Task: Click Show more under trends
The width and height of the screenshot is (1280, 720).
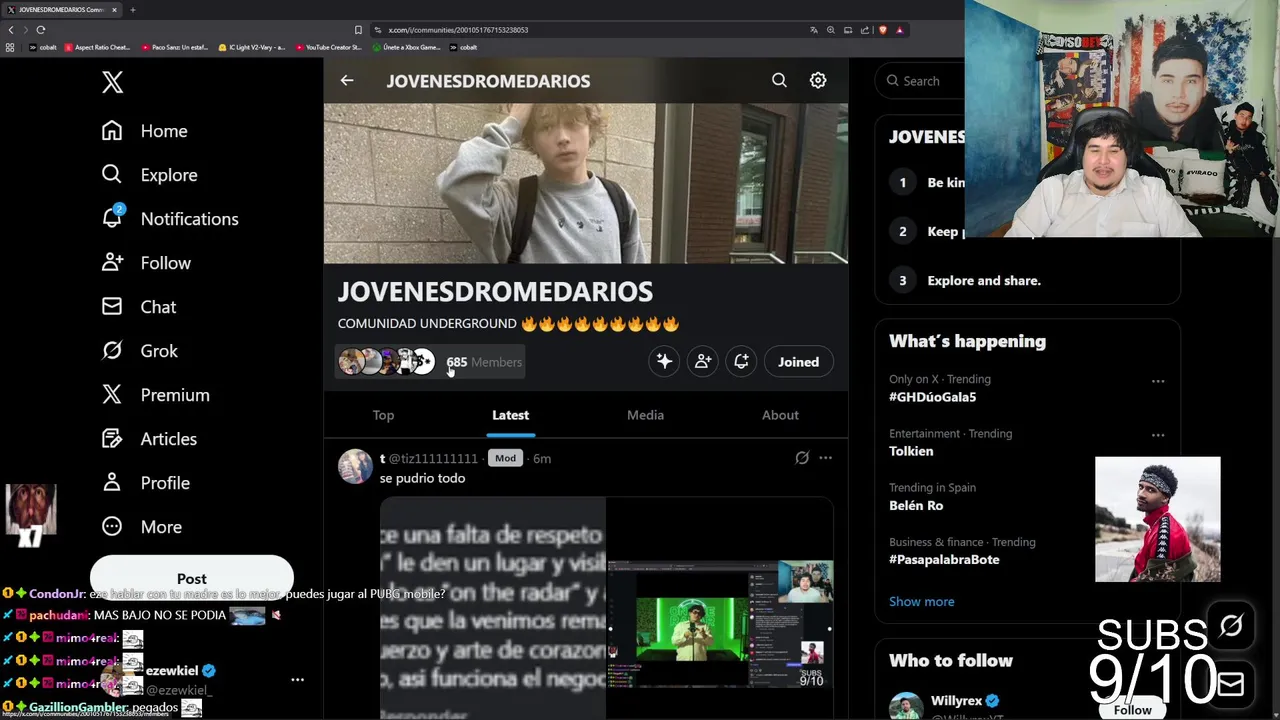Action: pyautogui.click(x=922, y=601)
